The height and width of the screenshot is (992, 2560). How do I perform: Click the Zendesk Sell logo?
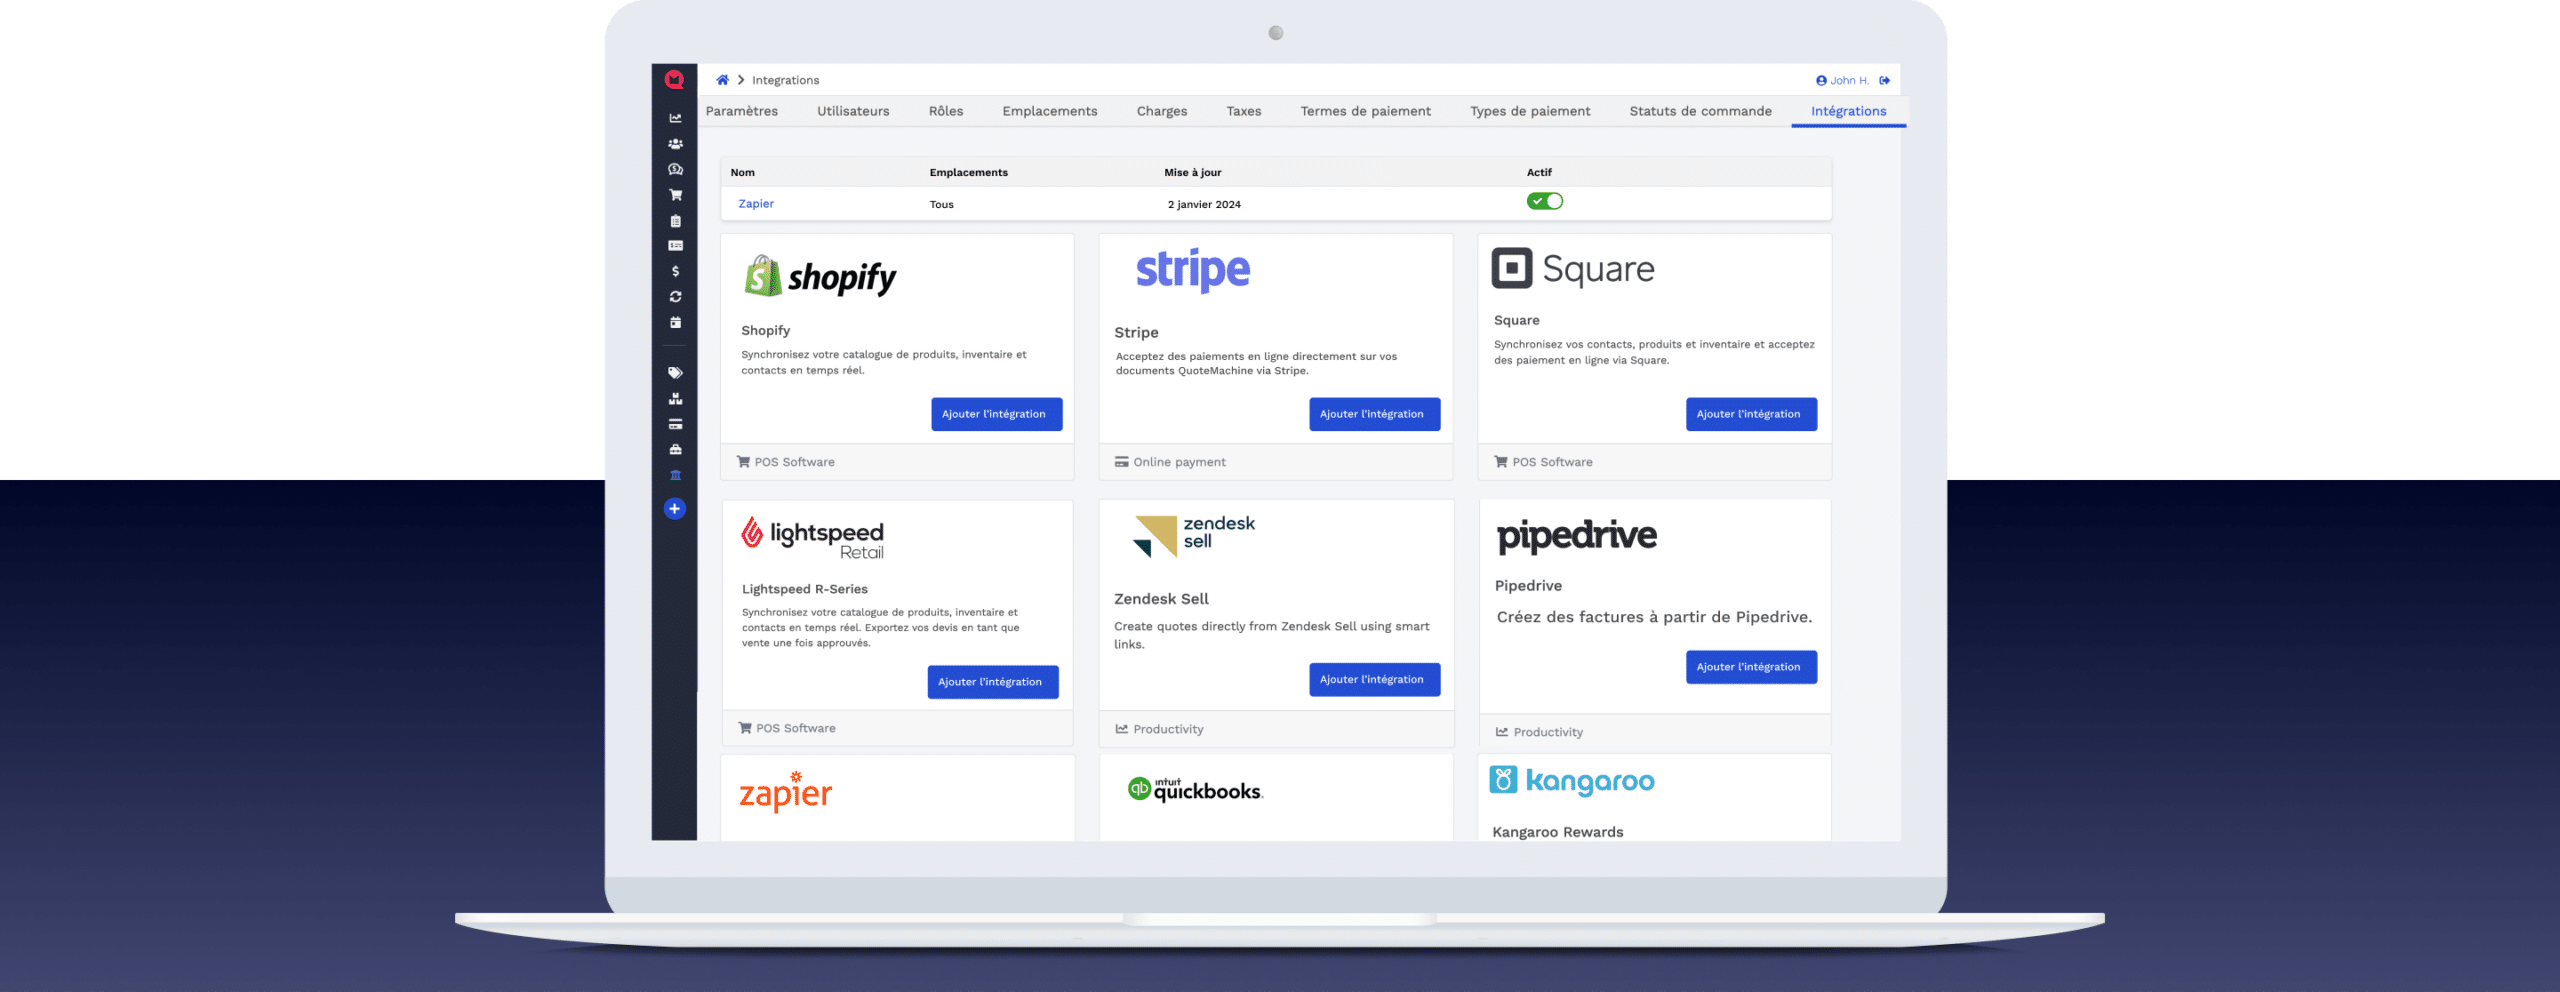1194,535
